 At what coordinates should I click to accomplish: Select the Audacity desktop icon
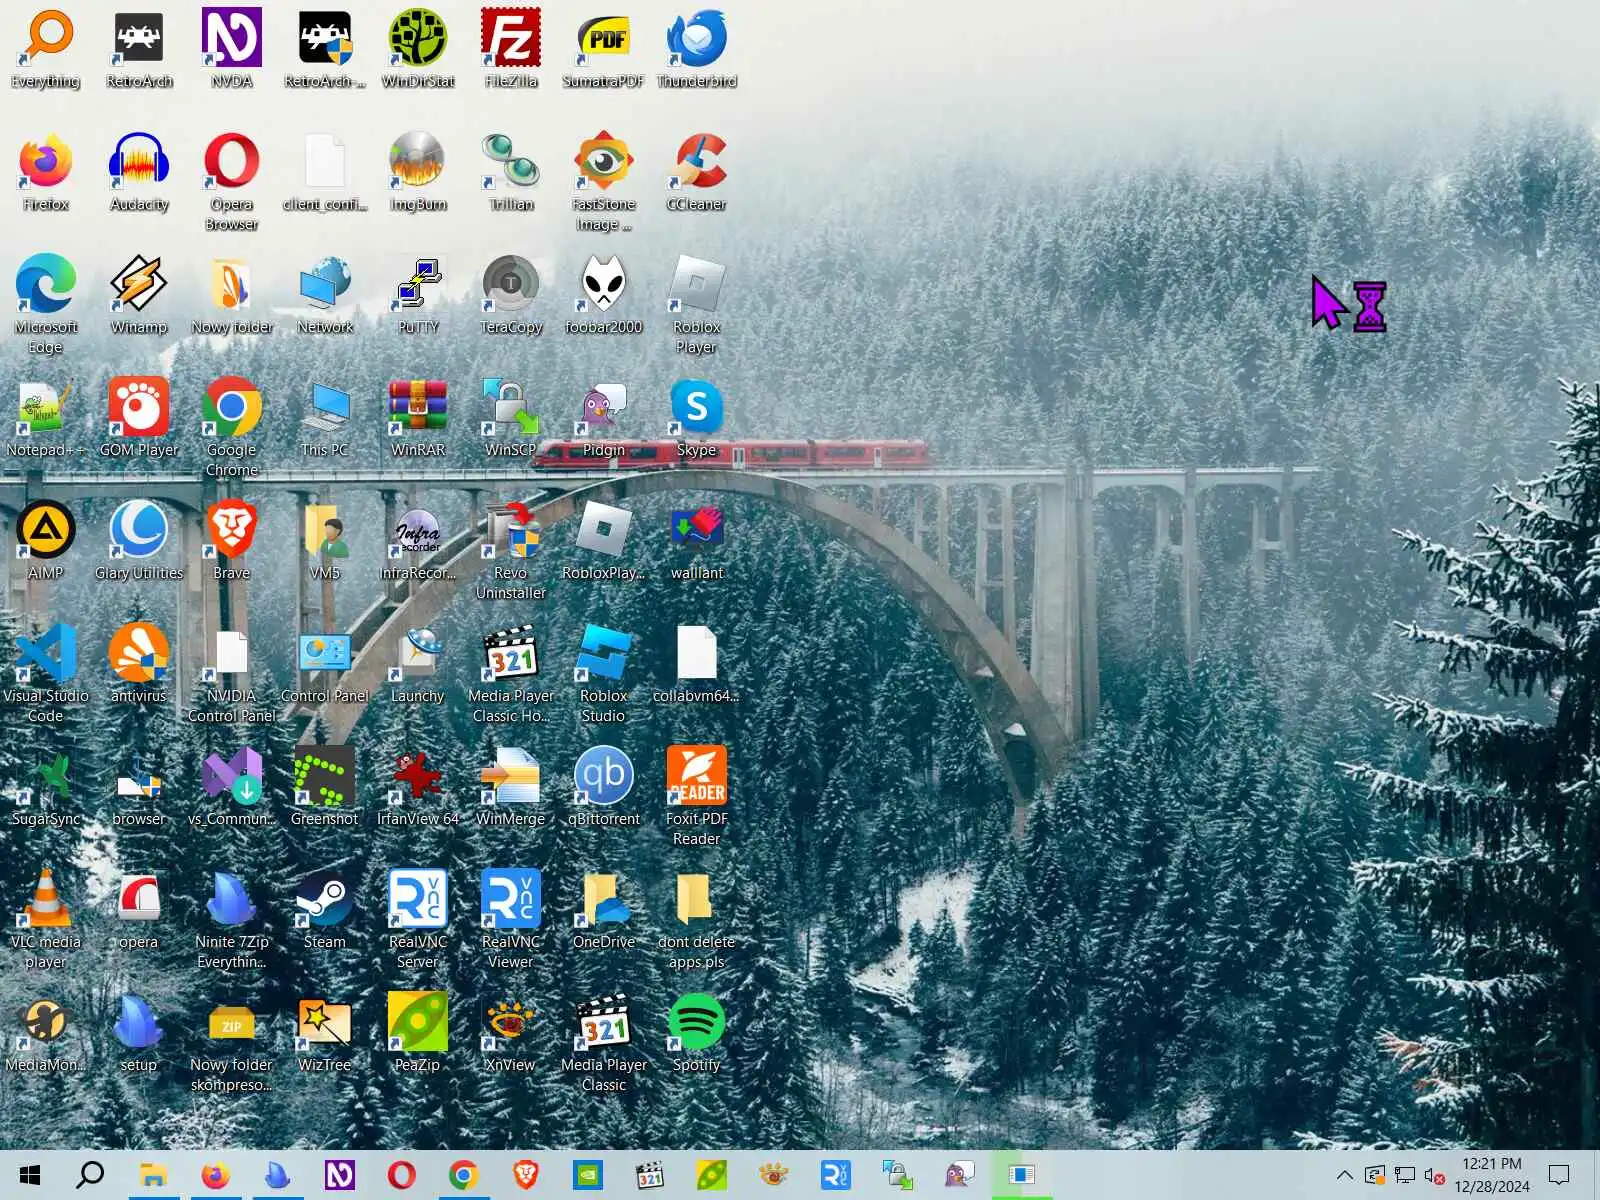pyautogui.click(x=139, y=171)
